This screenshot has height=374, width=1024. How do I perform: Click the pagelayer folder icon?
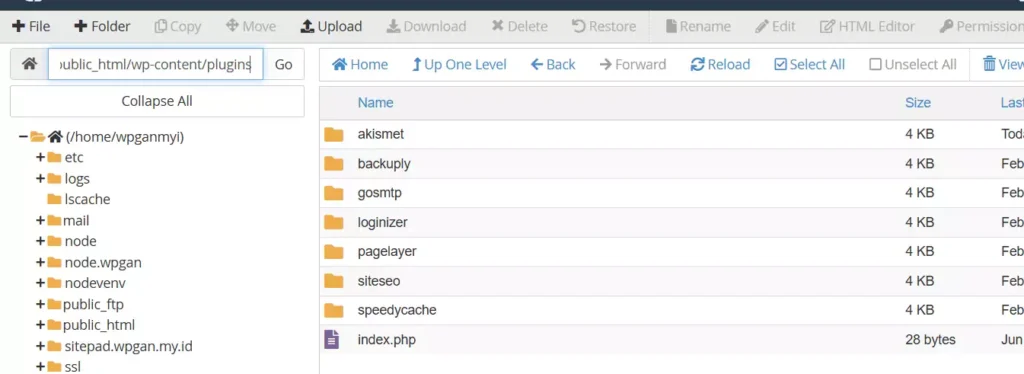click(x=334, y=251)
